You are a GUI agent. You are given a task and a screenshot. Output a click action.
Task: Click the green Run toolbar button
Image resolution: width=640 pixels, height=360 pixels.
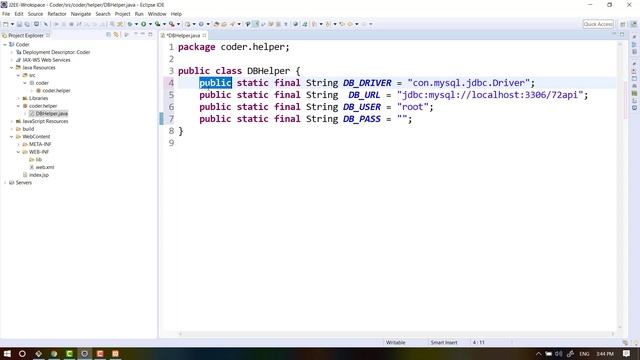click(144, 24)
